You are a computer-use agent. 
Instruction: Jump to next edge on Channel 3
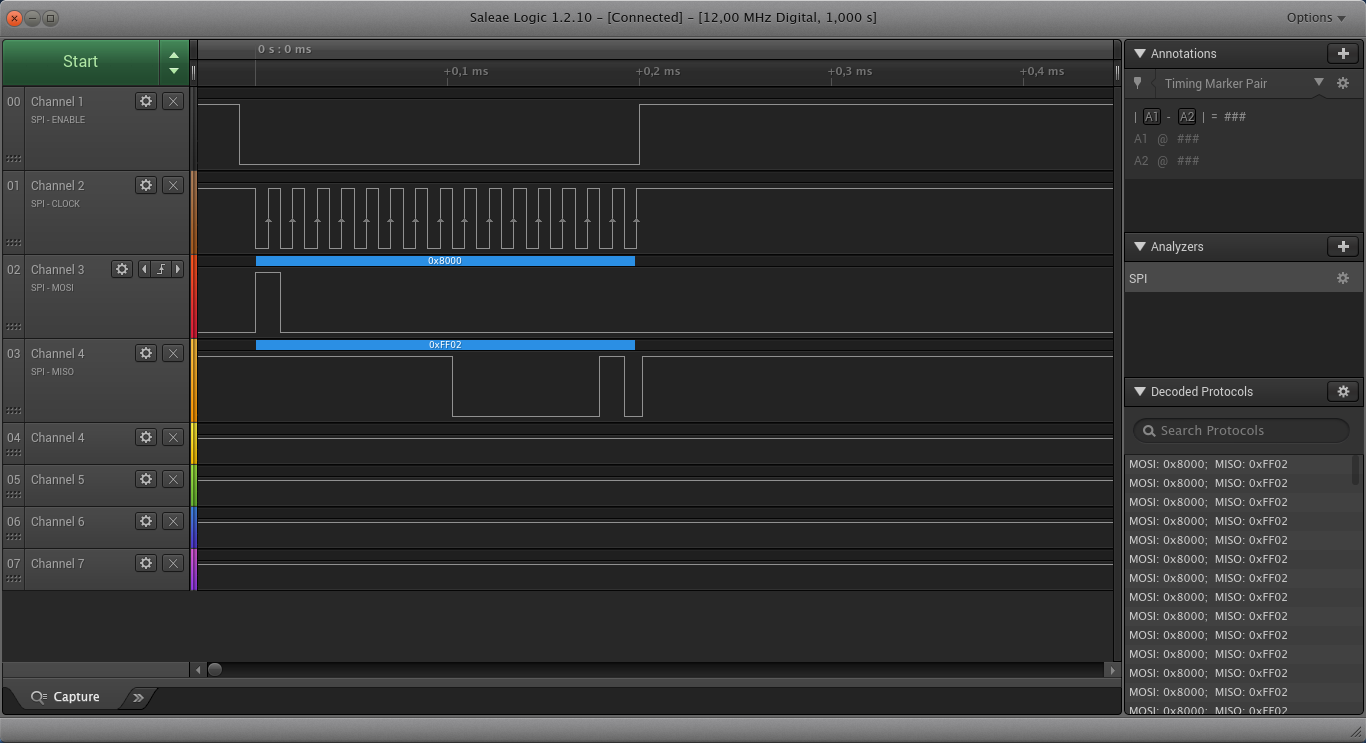point(178,269)
